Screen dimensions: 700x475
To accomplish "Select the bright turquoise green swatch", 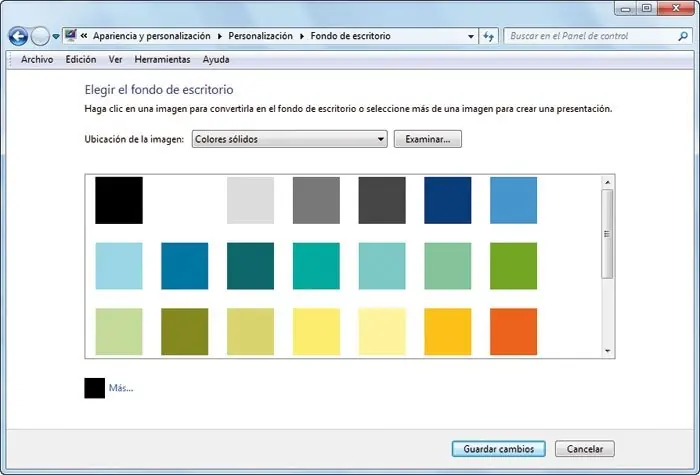I will (x=316, y=266).
